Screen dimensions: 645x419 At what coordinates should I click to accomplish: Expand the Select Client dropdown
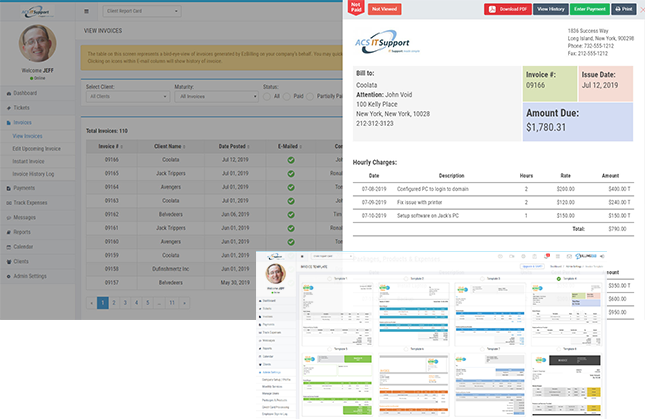coord(125,97)
